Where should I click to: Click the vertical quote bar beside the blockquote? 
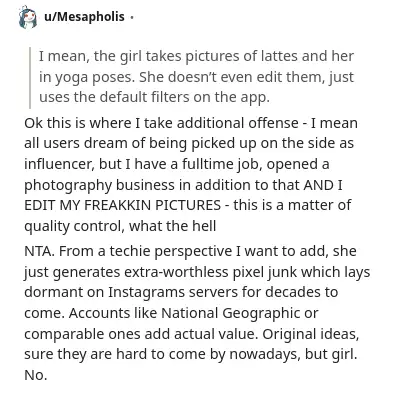(x=30, y=78)
